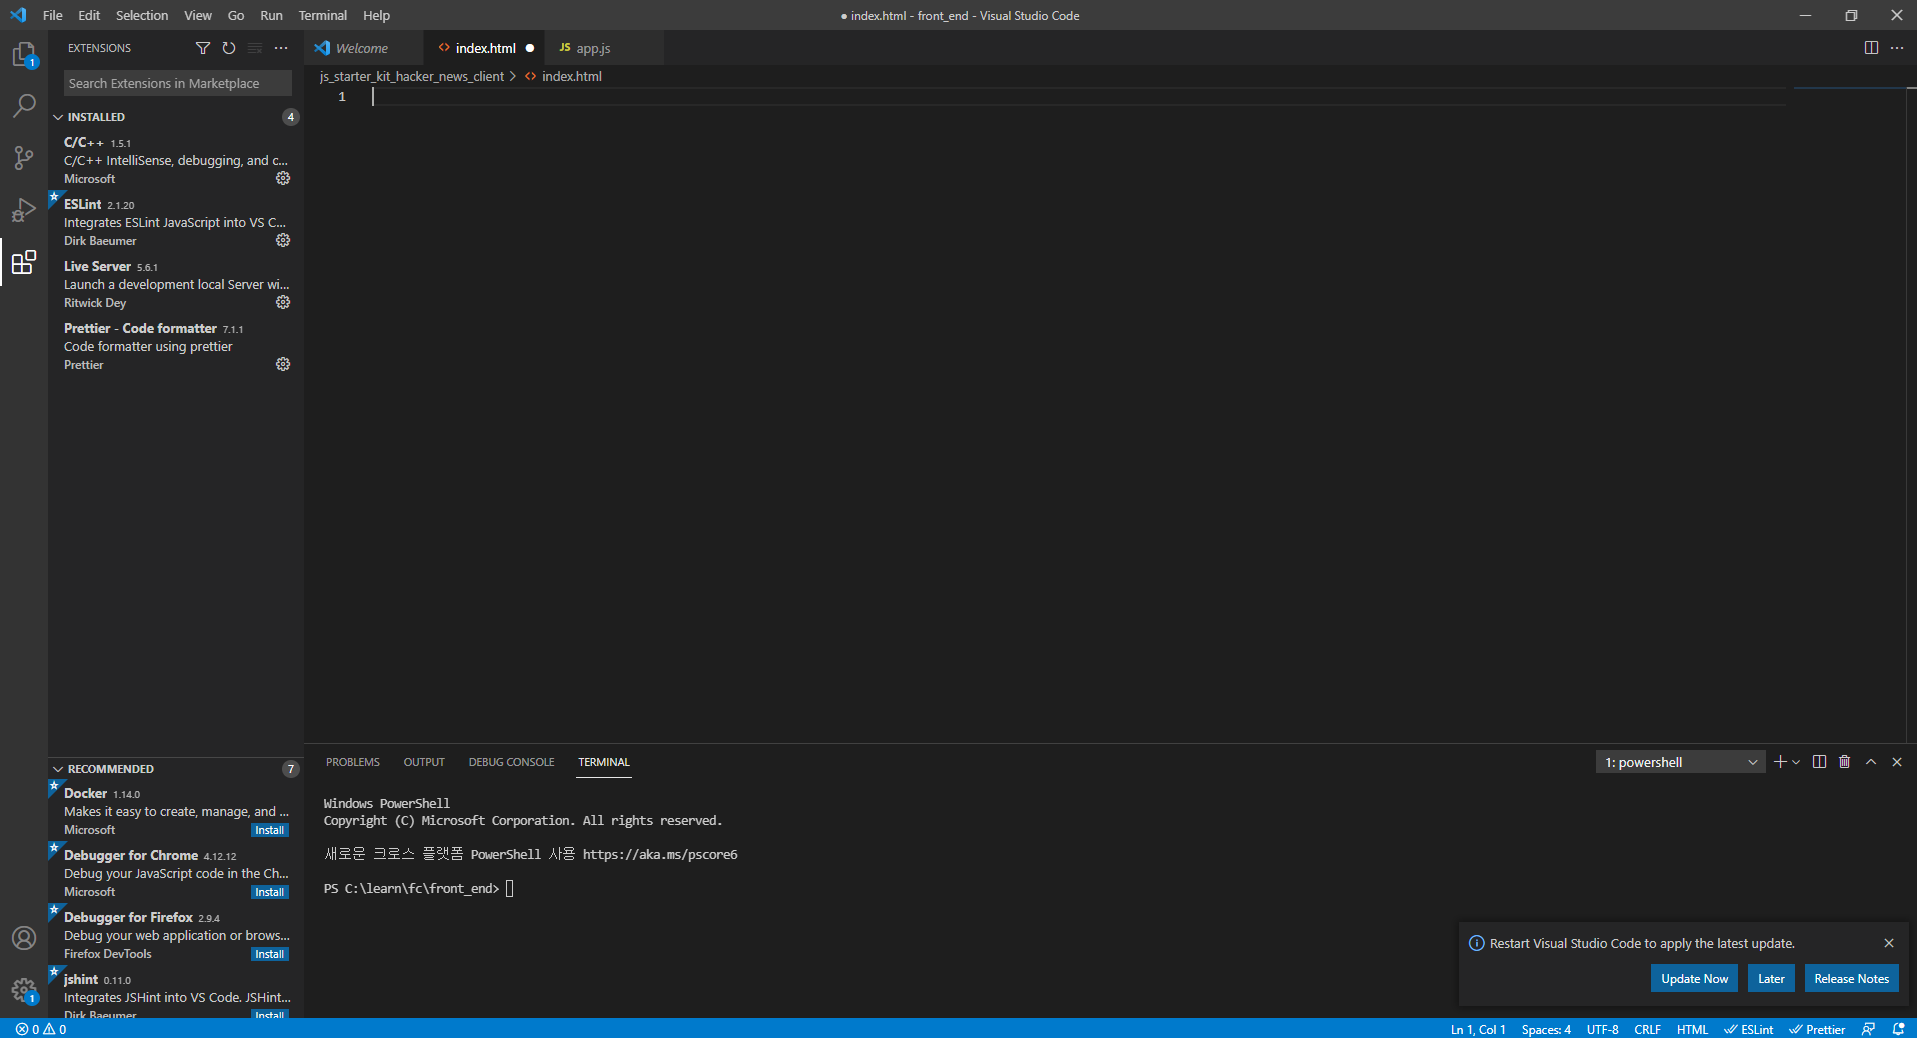This screenshot has width=1917, height=1038.
Task: Focus Search Extensions in Marketplace field
Action: (x=178, y=83)
